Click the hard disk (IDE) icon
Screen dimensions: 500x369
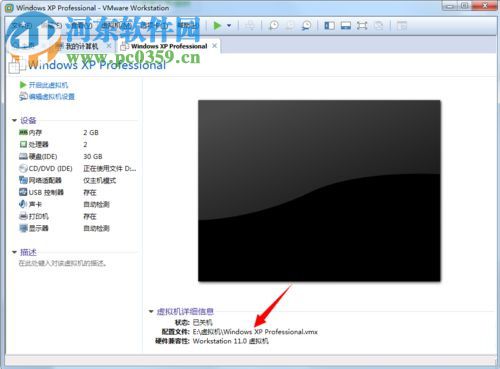tap(23, 156)
